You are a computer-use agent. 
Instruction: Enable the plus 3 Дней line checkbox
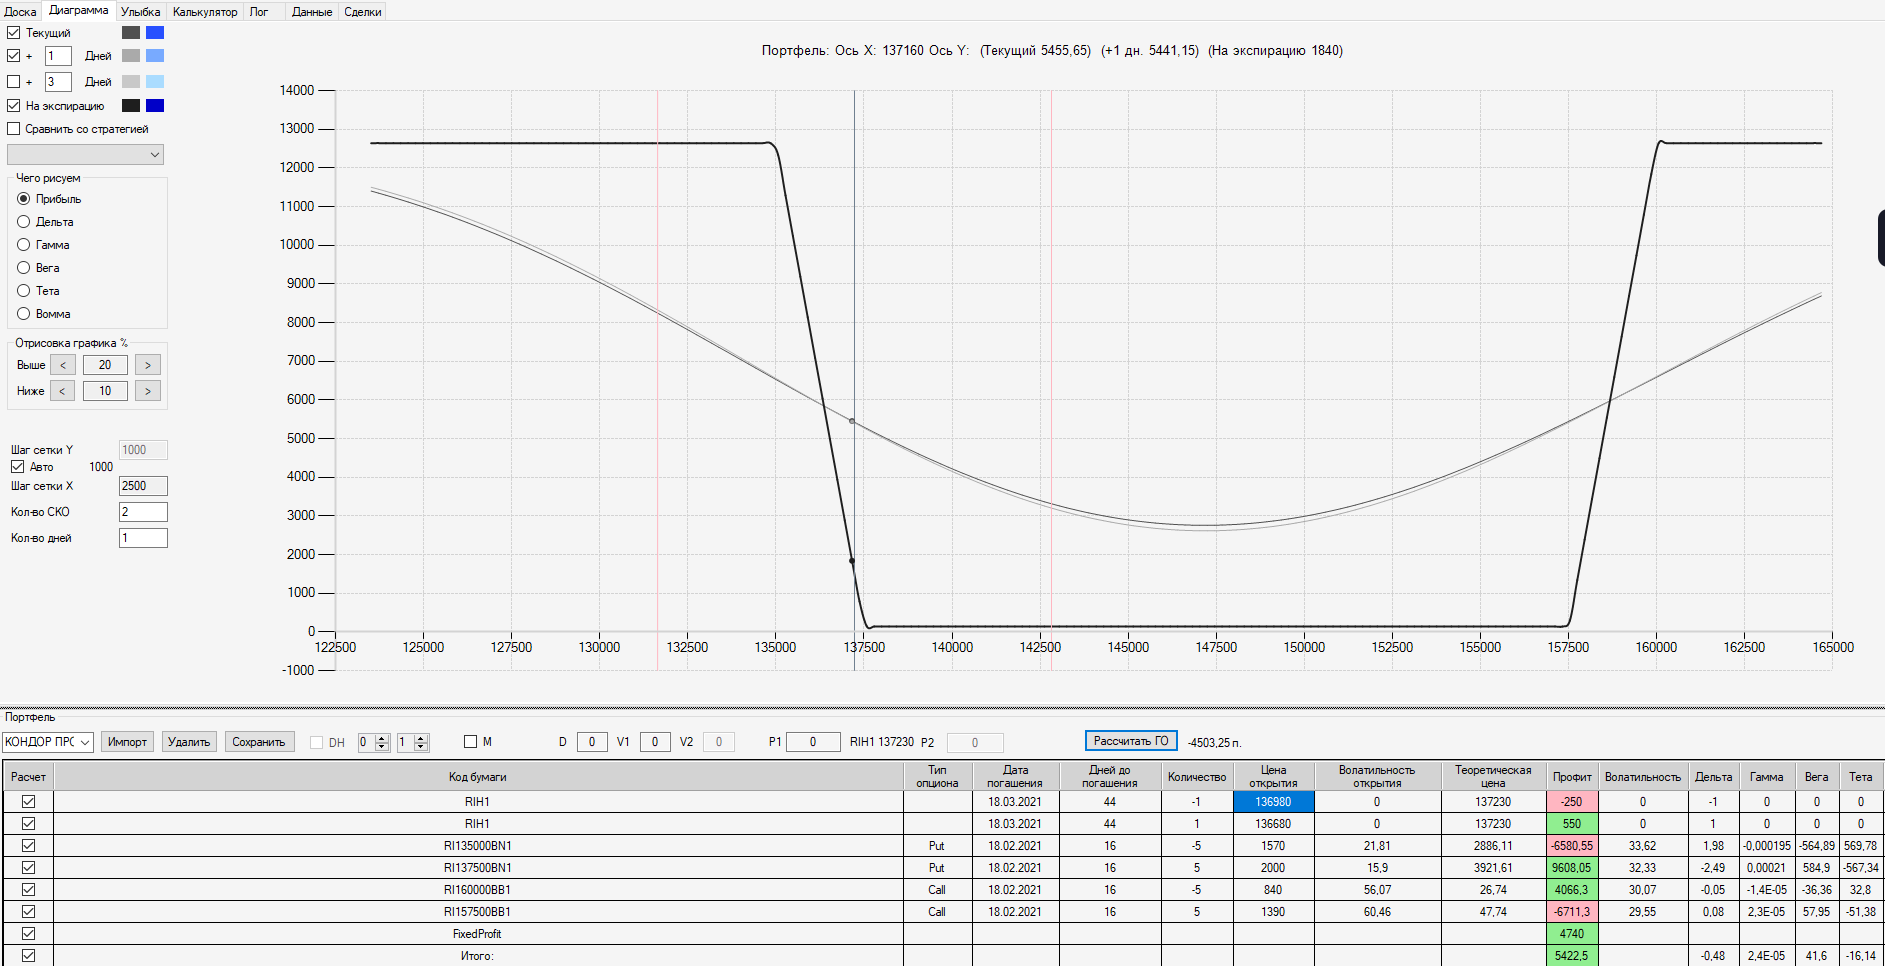14,82
